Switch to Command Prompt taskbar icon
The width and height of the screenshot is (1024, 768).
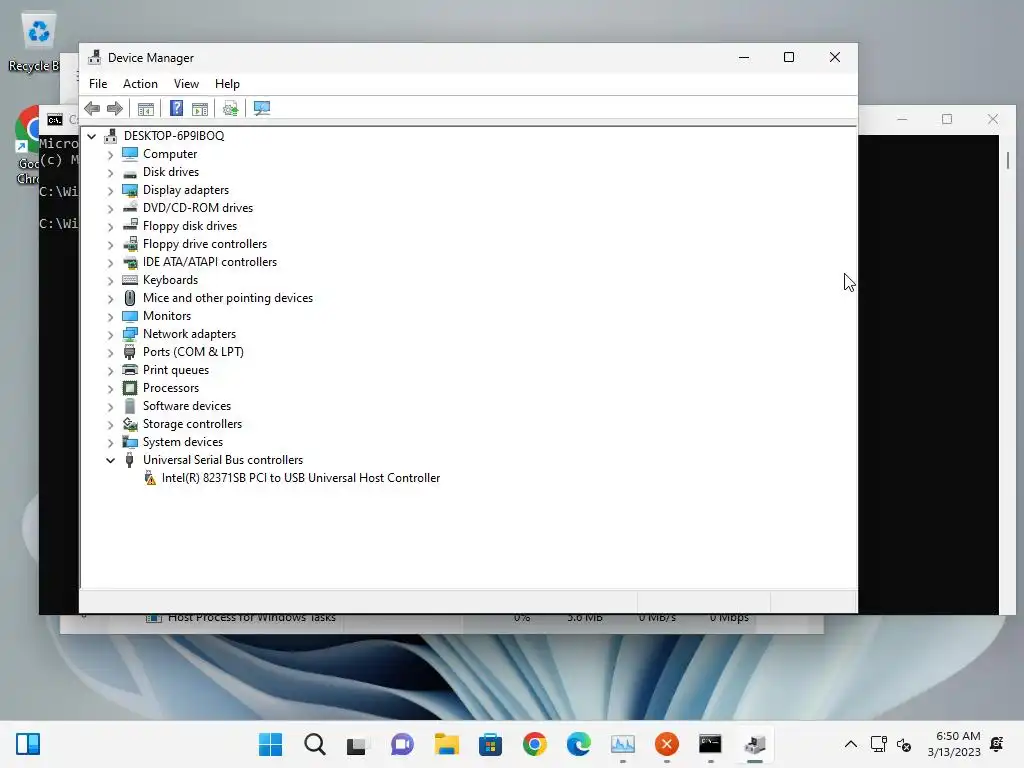click(x=710, y=744)
